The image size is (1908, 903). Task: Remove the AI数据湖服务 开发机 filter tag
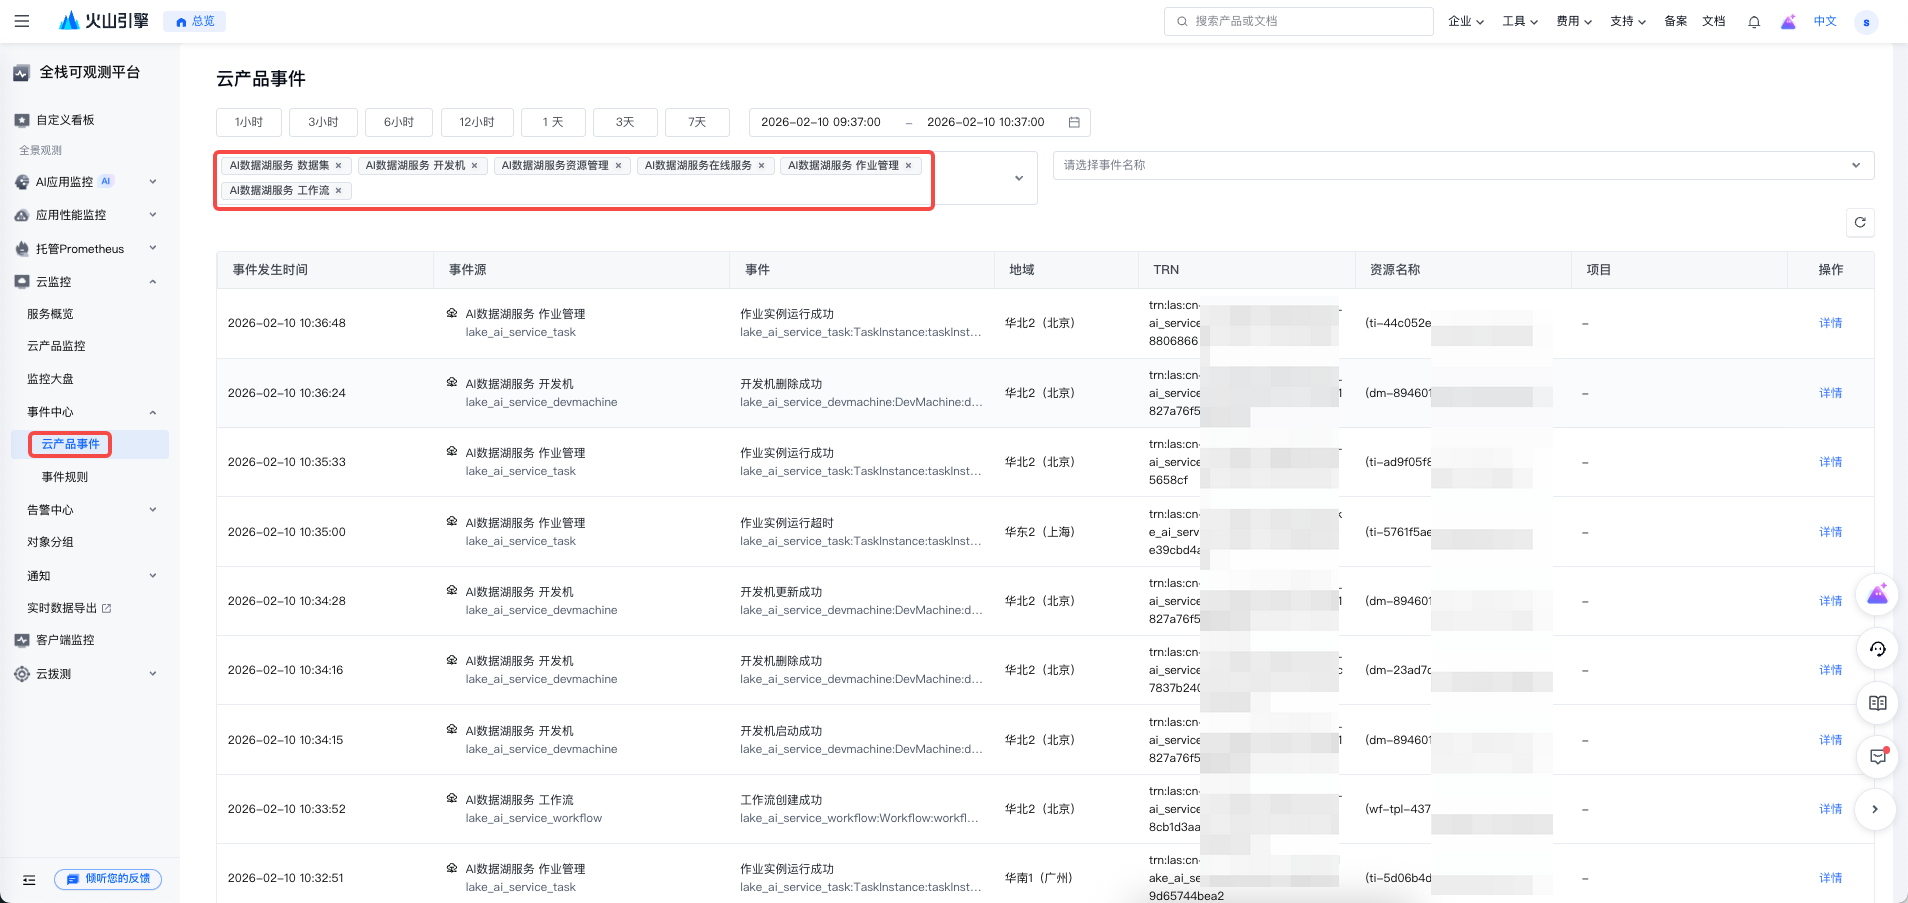[475, 166]
